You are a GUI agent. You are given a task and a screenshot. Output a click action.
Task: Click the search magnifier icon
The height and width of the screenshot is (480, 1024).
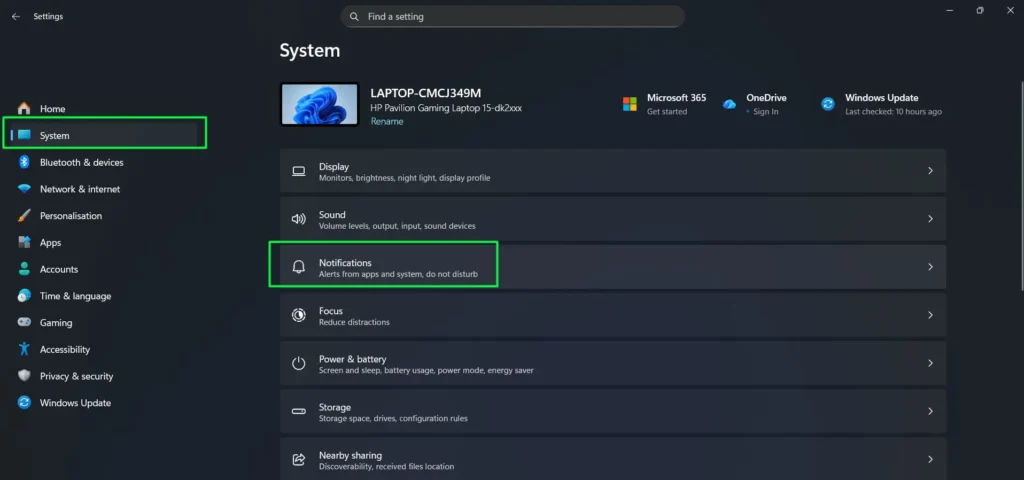354,16
